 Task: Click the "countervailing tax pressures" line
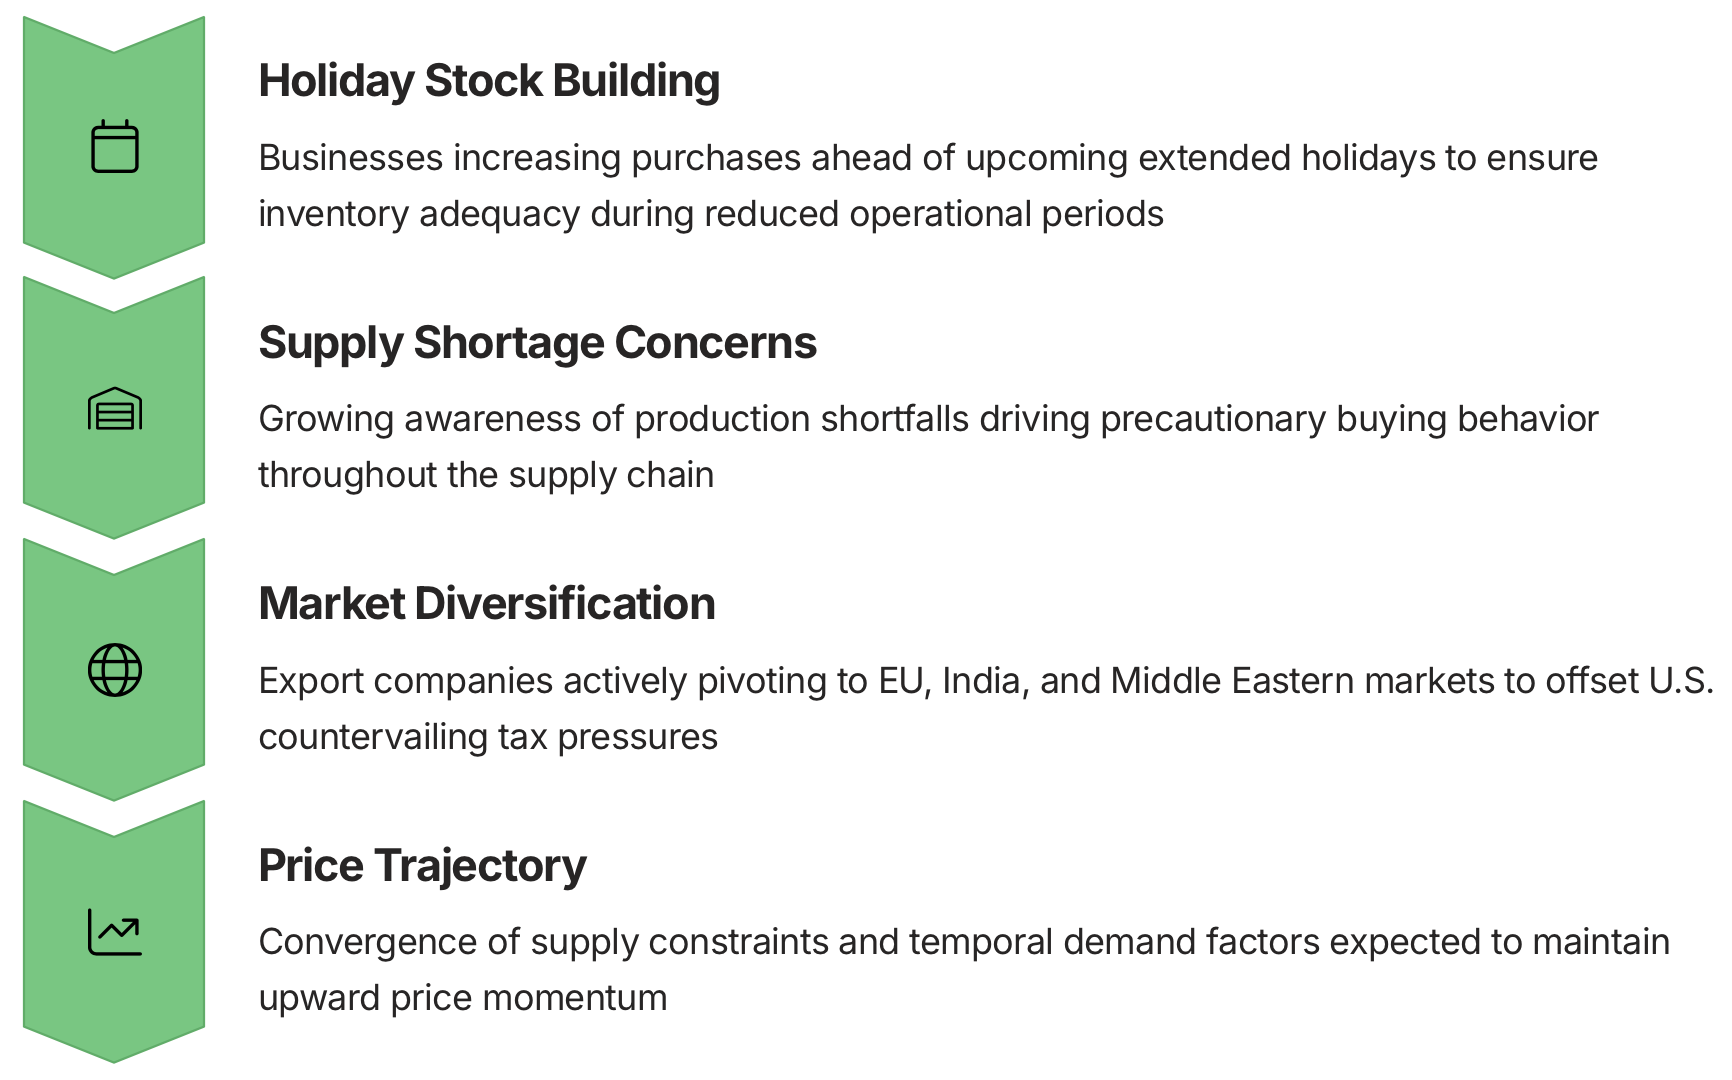point(488,737)
